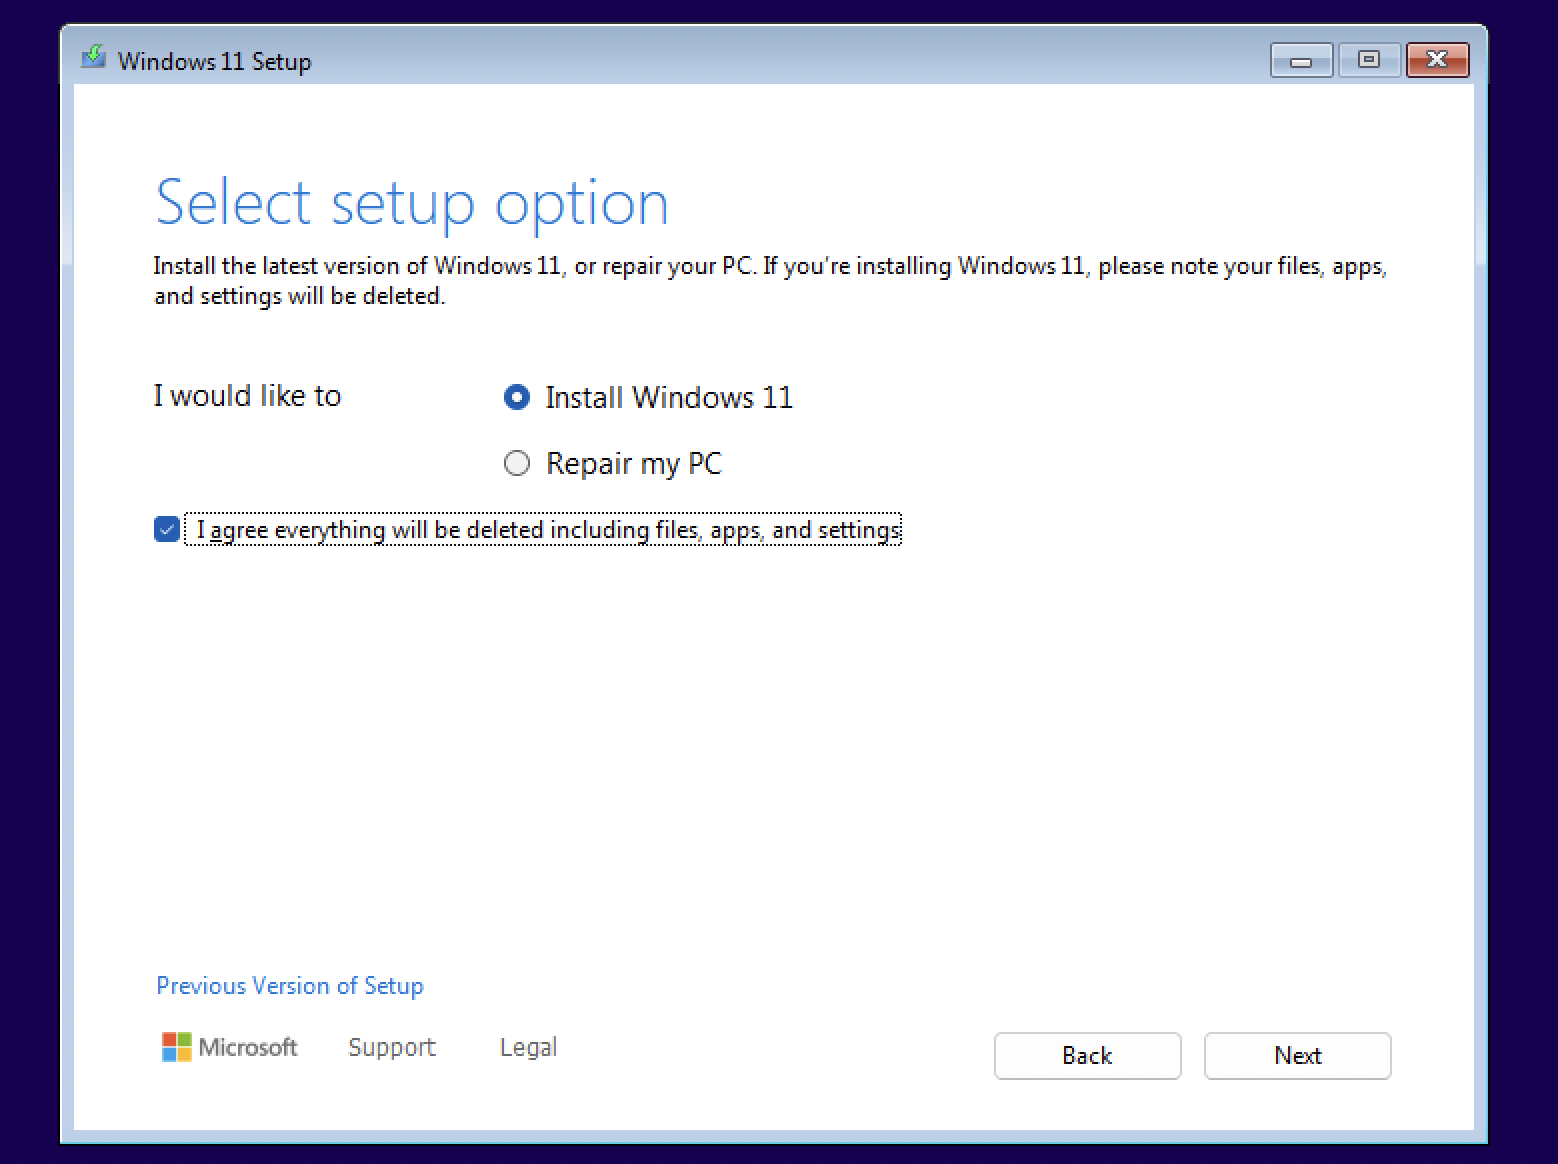Click the Microsoft logo
The height and width of the screenshot is (1164, 1558).
[x=230, y=1047]
